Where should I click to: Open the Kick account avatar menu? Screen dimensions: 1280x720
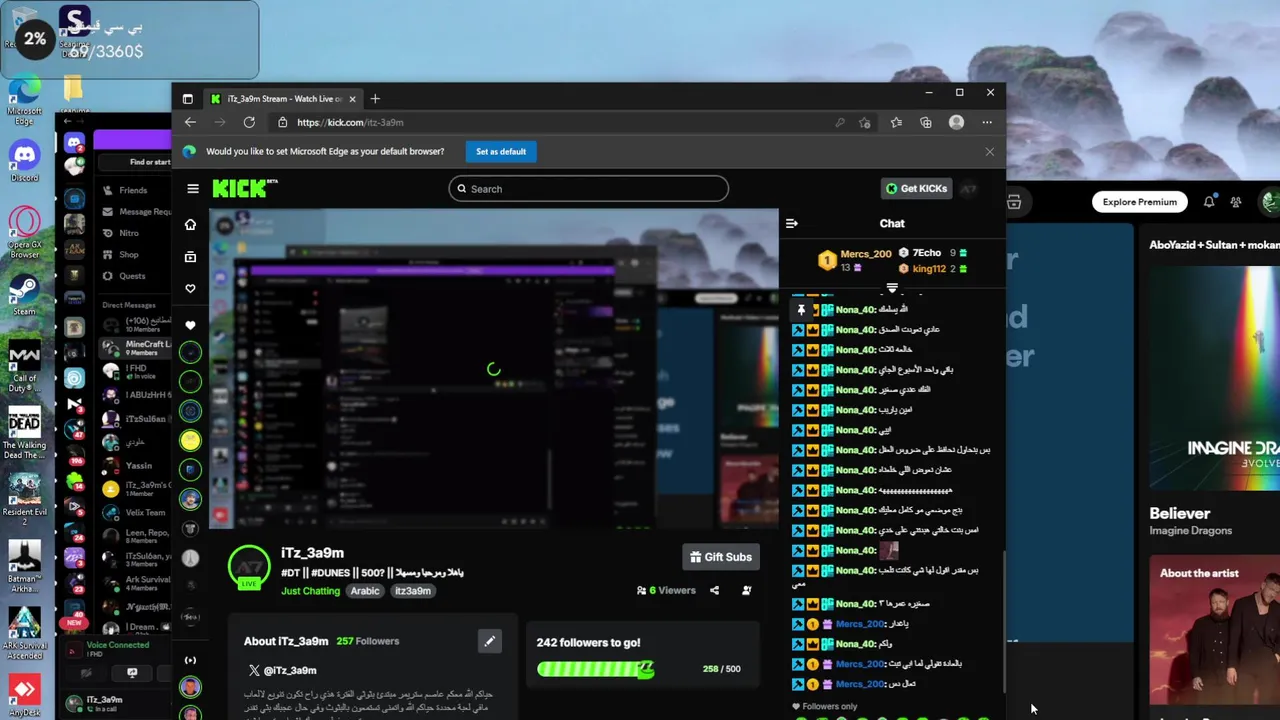coord(968,188)
